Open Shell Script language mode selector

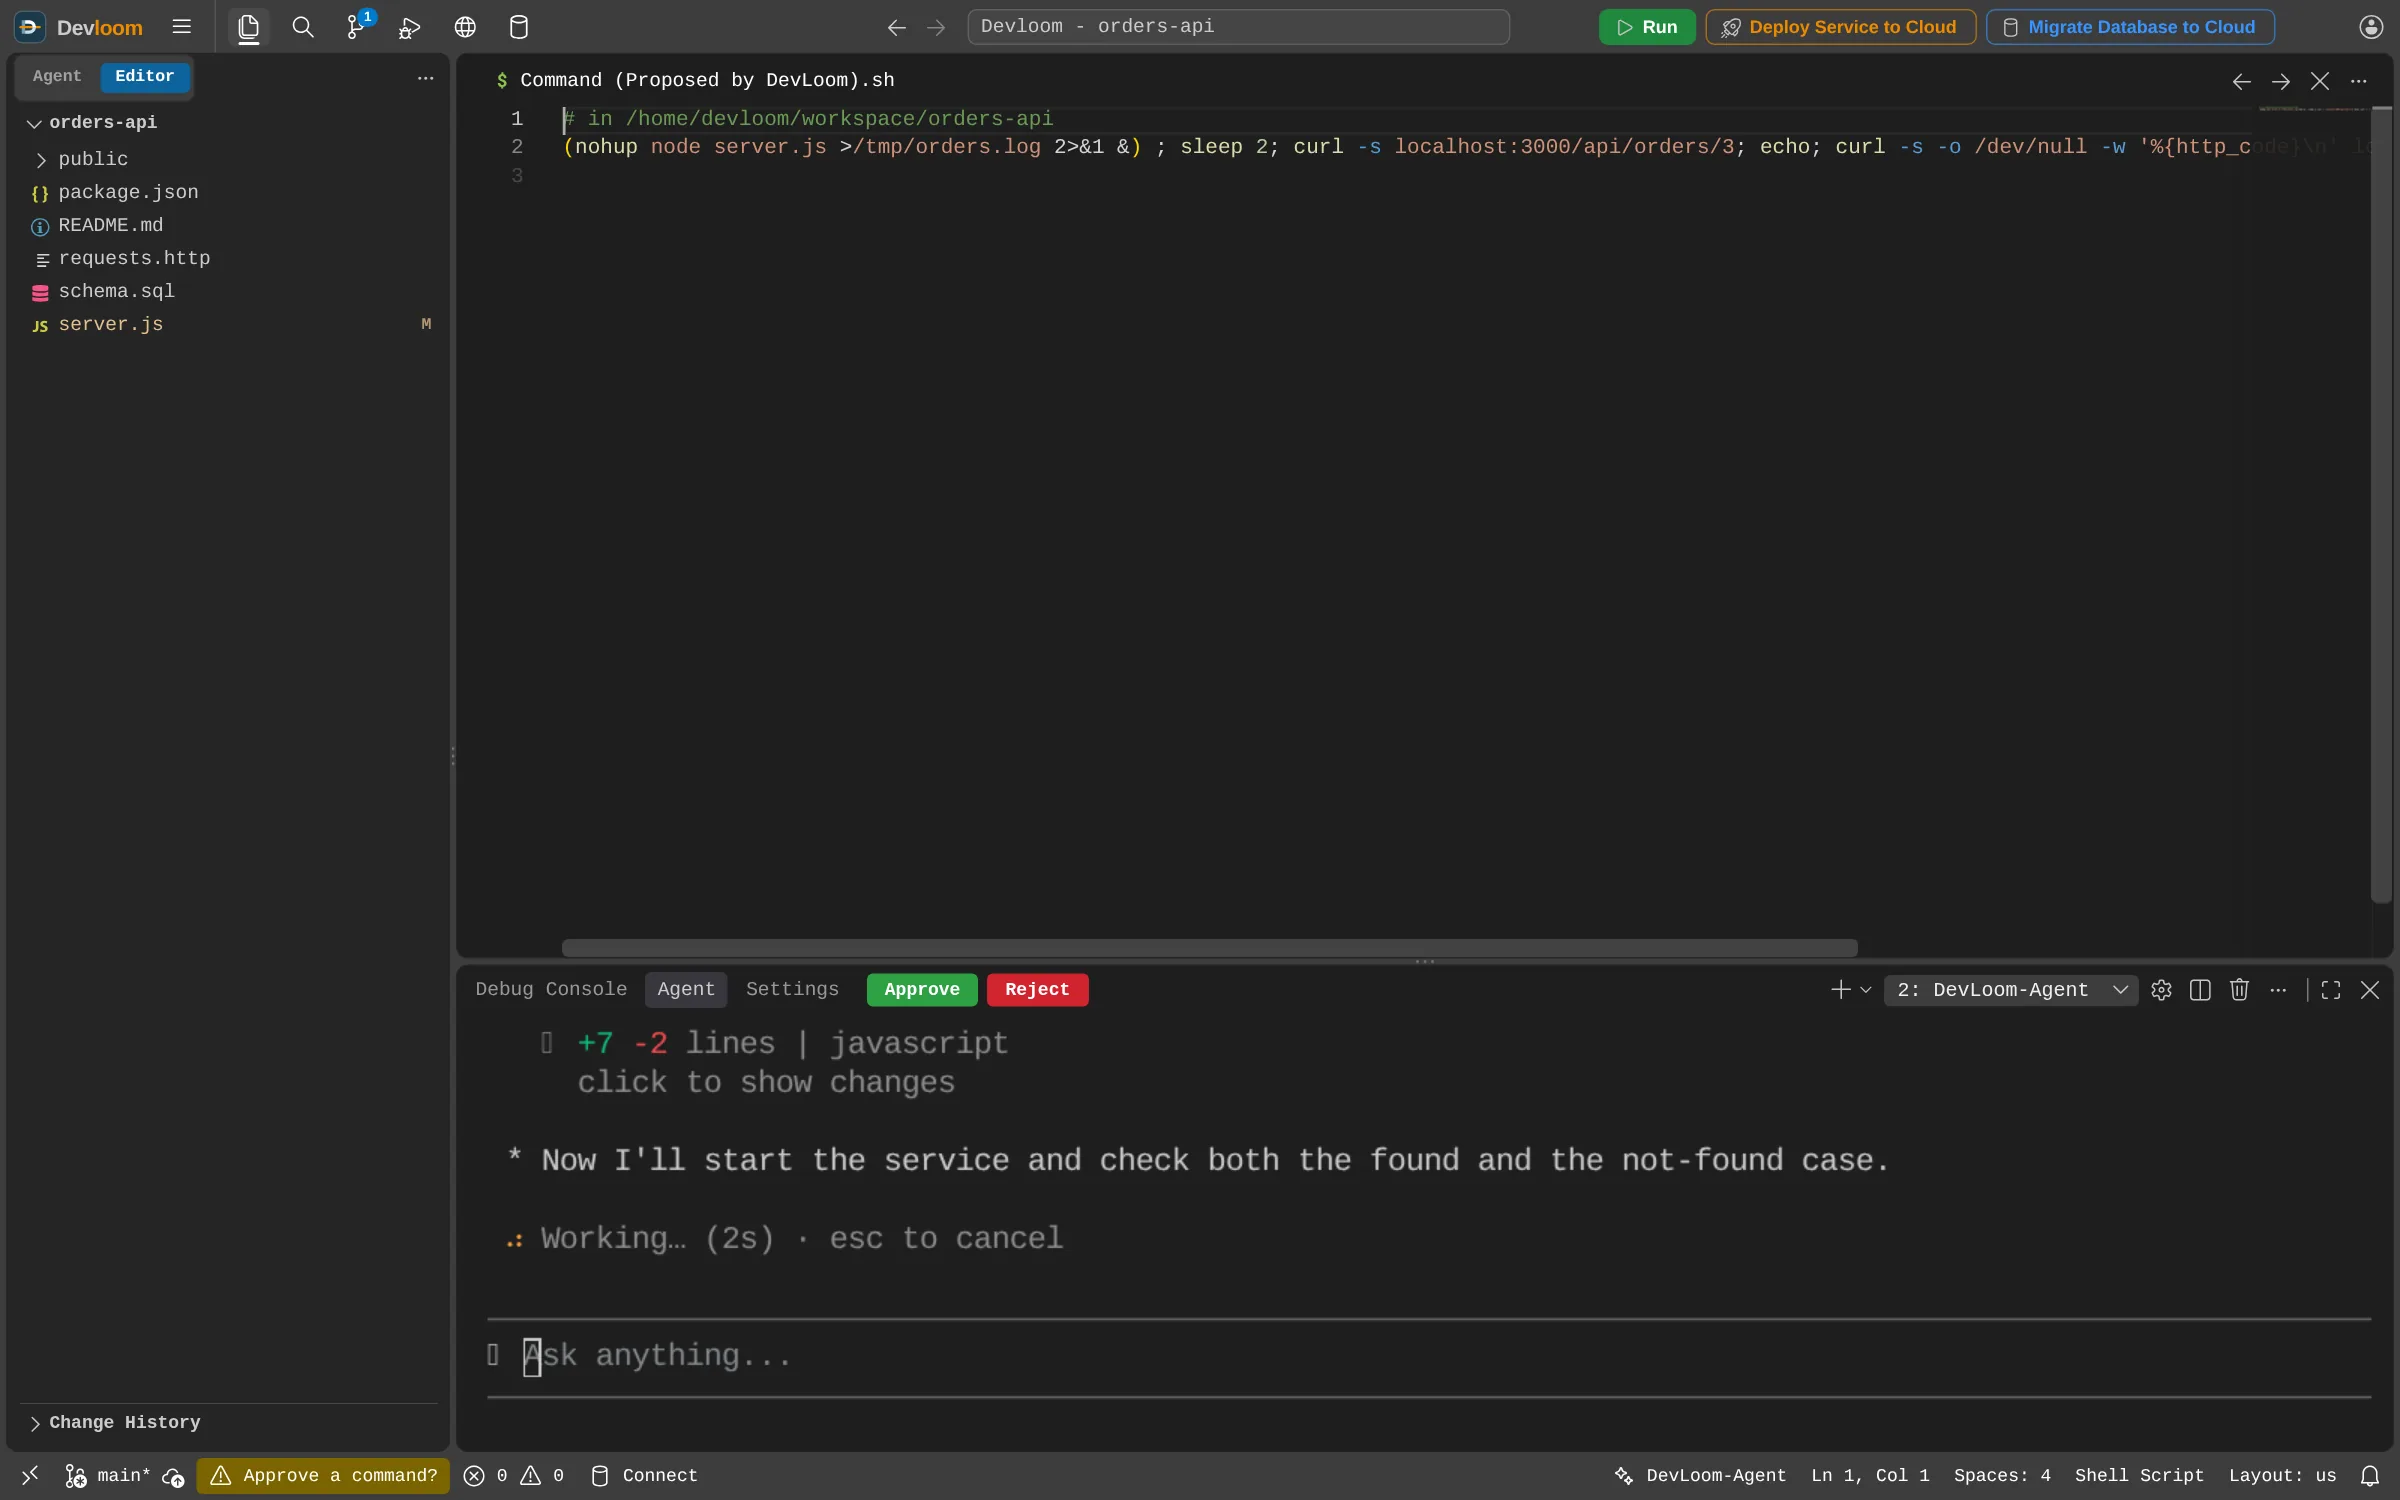(x=2139, y=1476)
